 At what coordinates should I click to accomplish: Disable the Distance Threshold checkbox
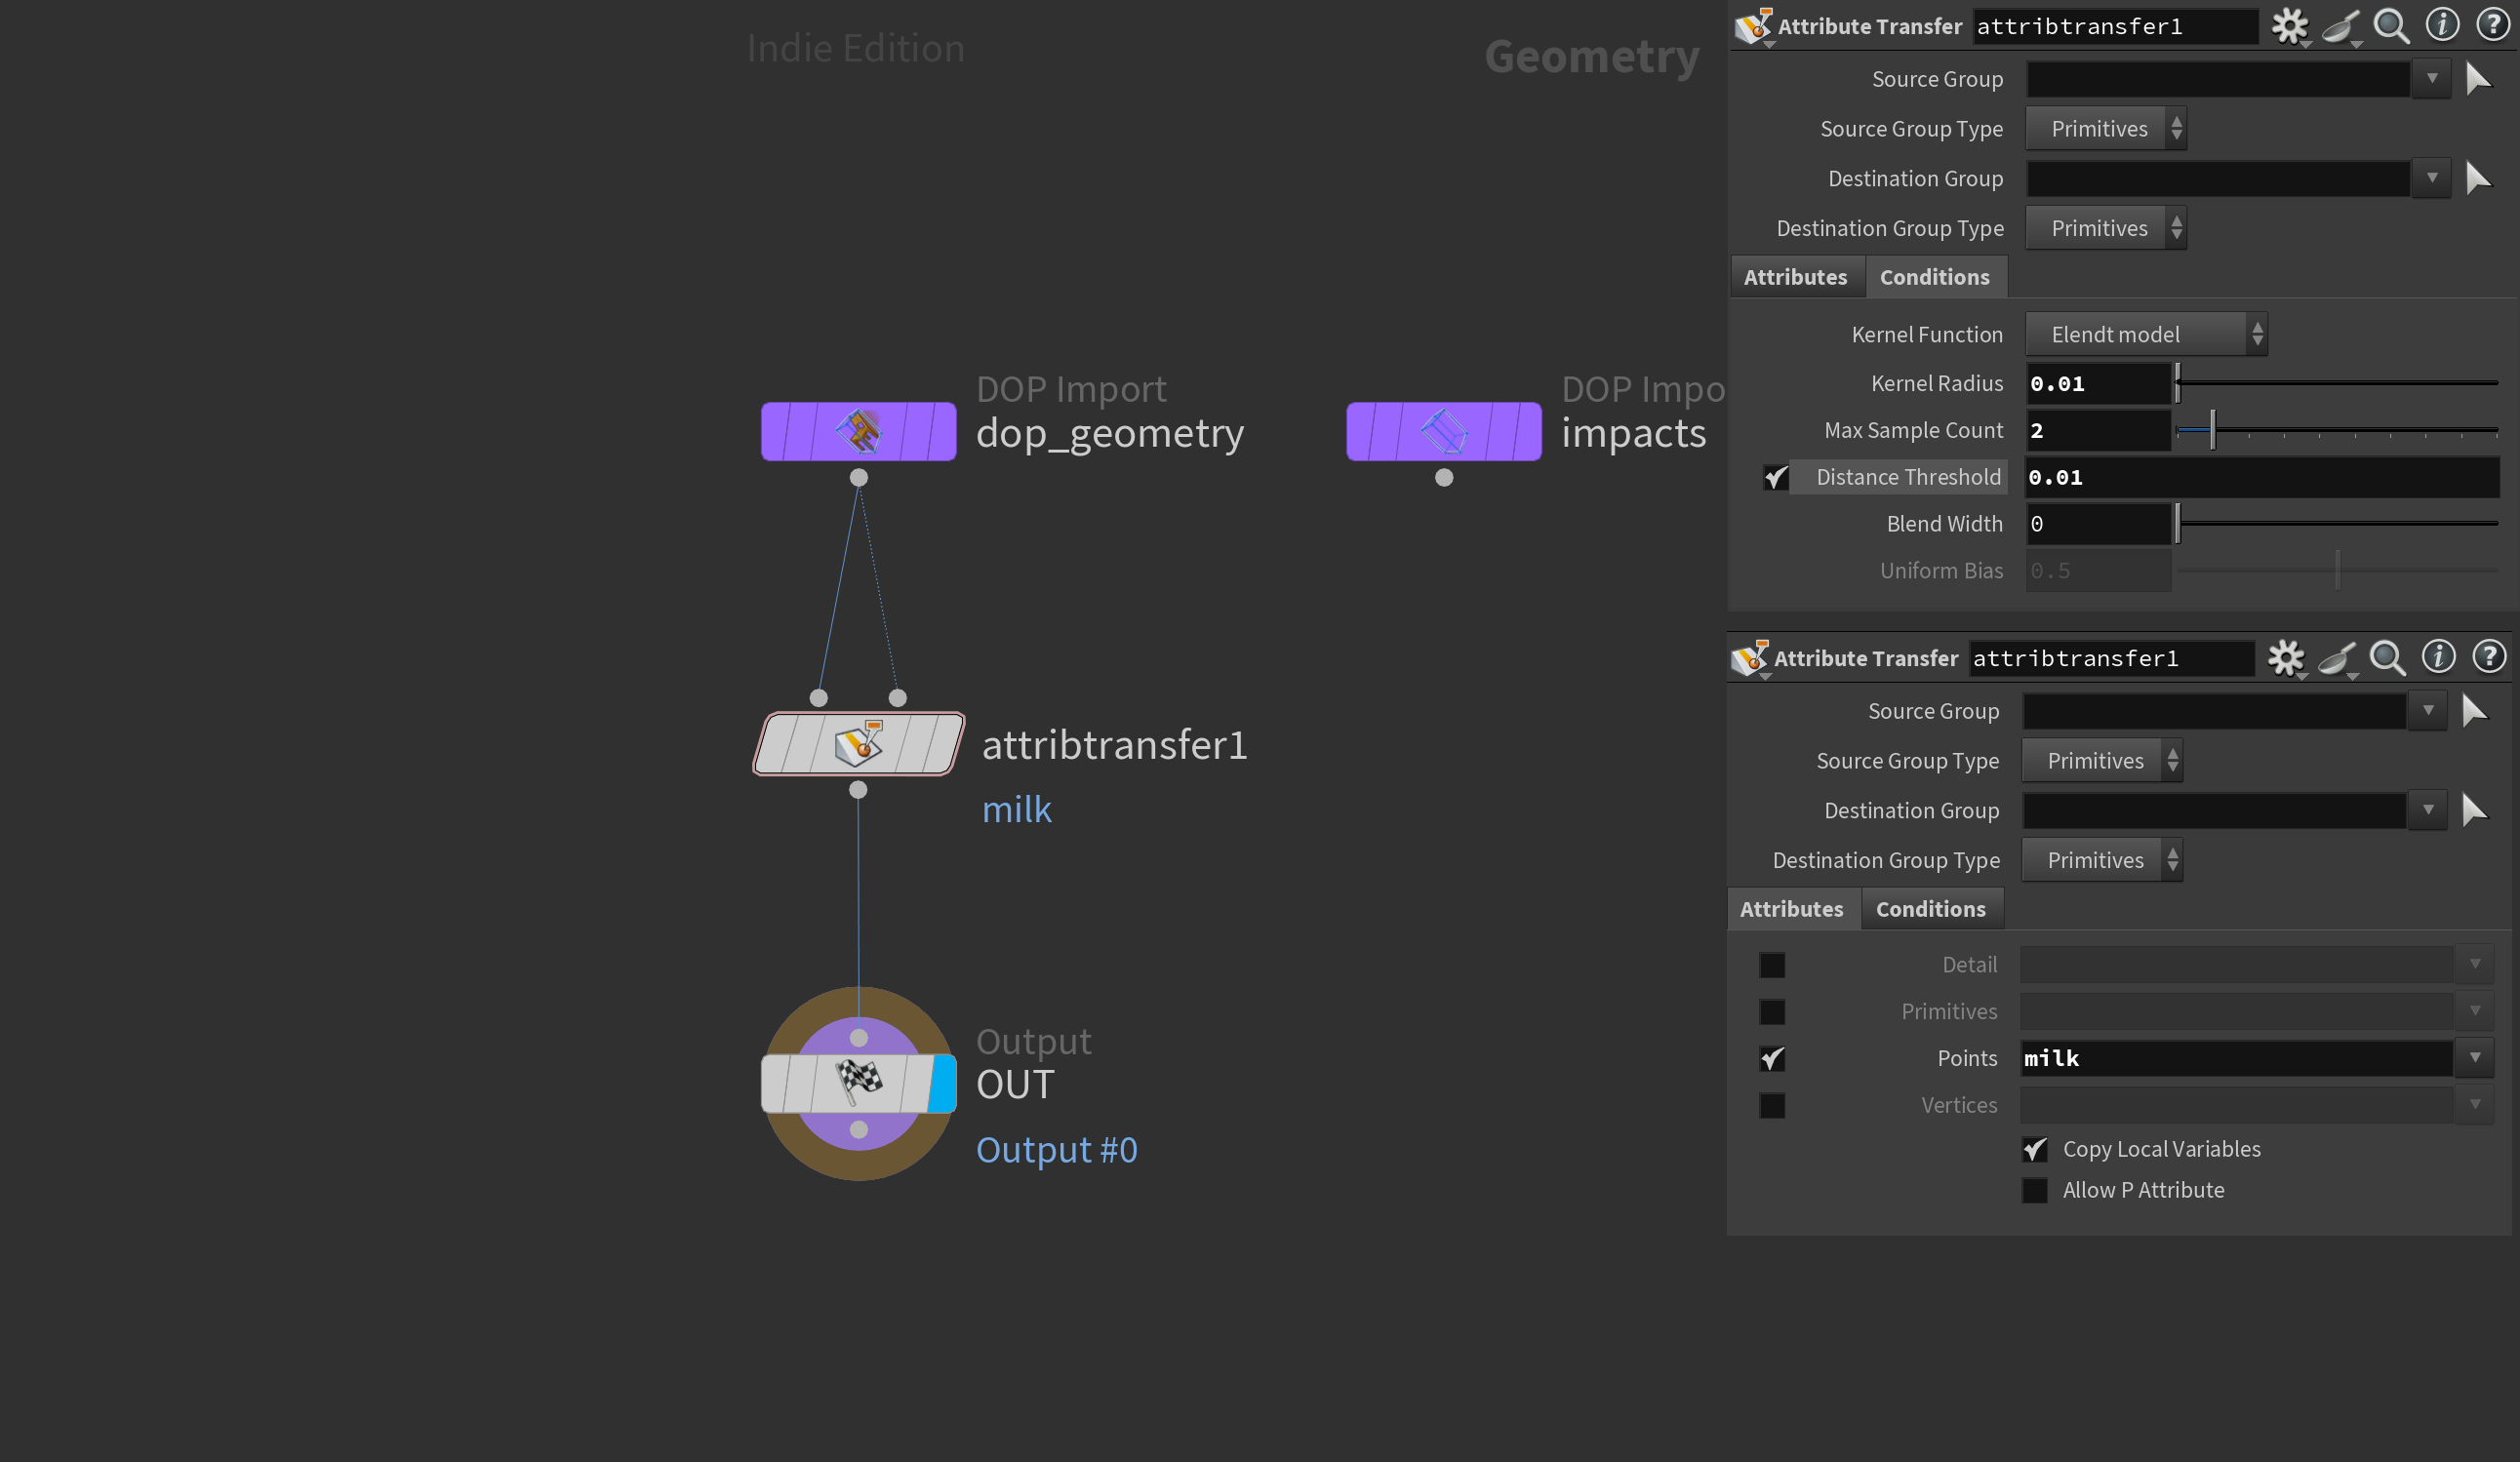pos(1776,478)
